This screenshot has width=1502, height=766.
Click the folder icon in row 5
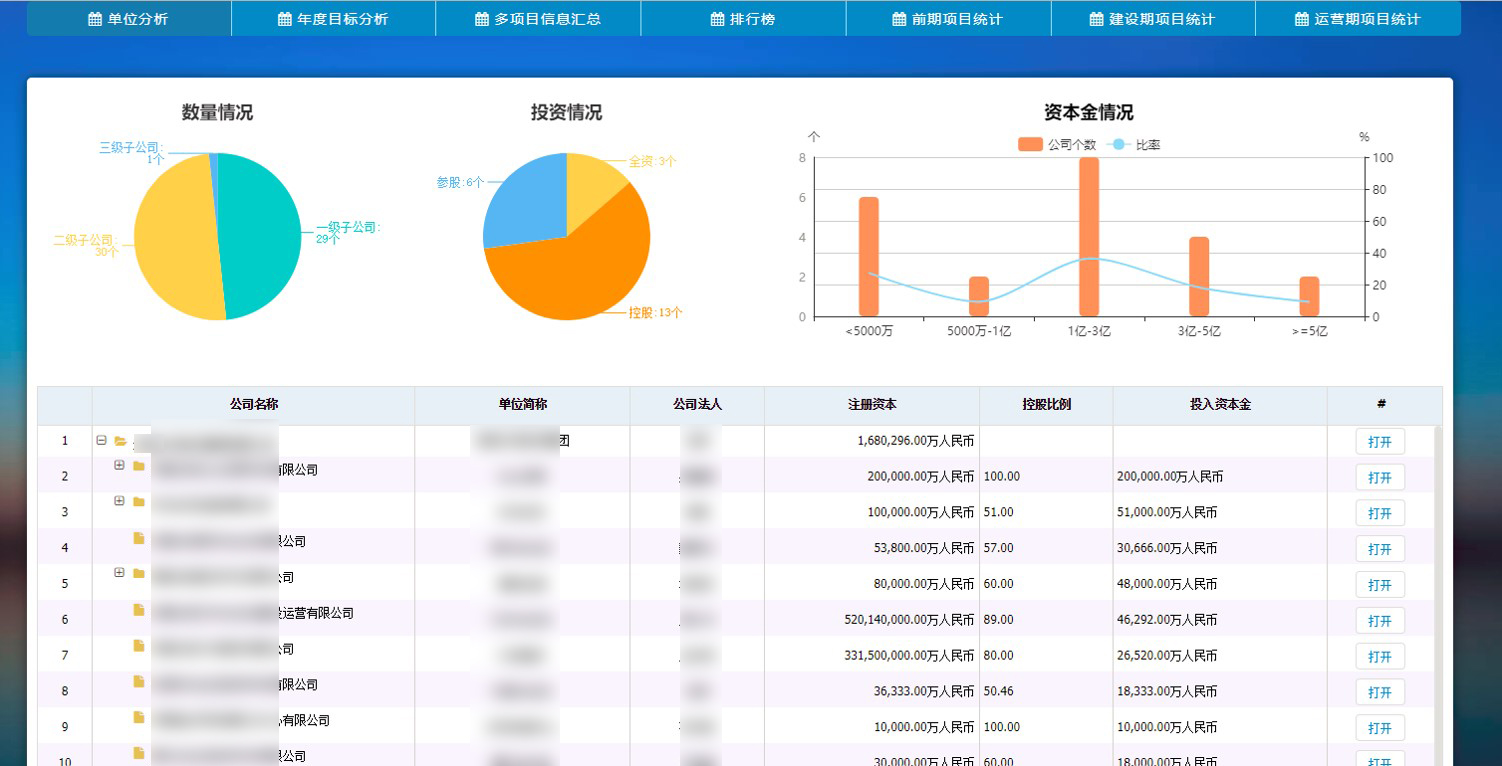coord(139,574)
